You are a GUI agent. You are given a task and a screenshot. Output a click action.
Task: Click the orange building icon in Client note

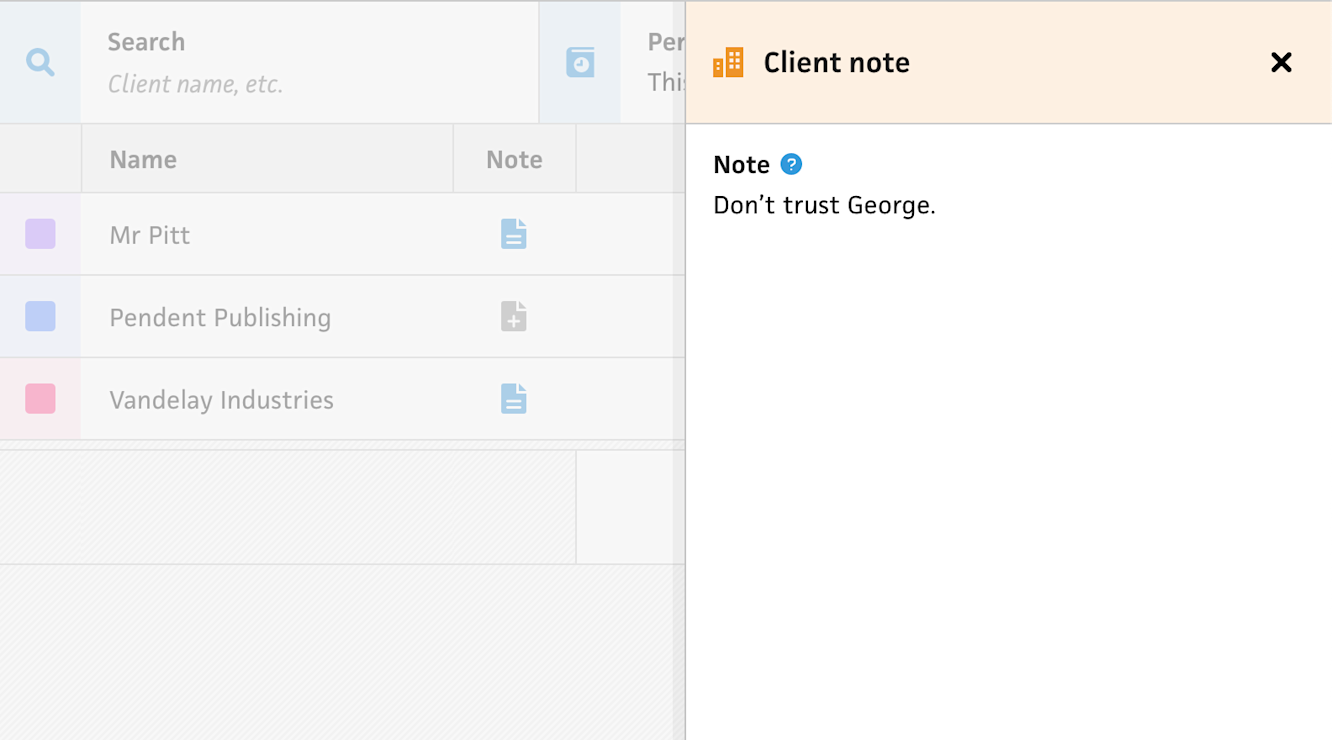(x=728, y=63)
